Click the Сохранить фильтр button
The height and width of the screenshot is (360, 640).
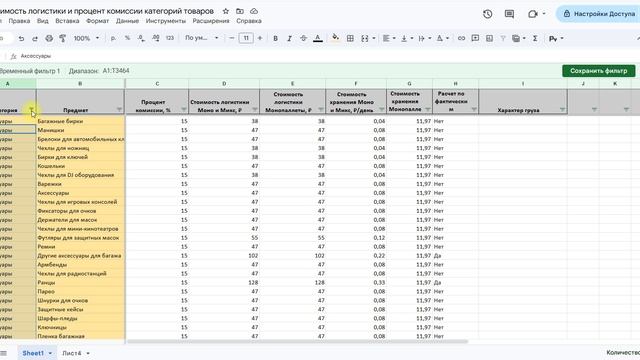598,71
